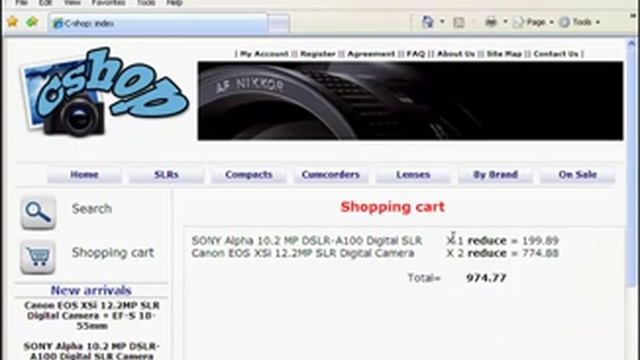
Task: Open a new blank browser tab
Action: point(279,24)
